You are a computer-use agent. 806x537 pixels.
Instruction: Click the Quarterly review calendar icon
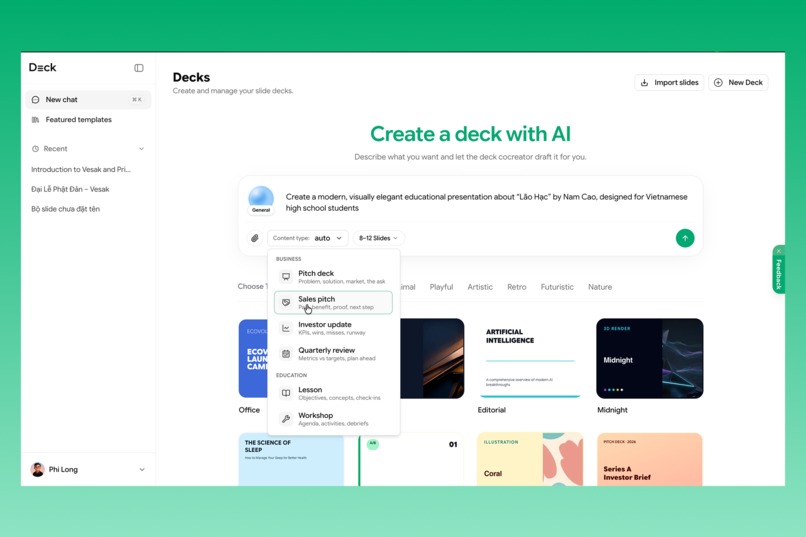[x=286, y=354]
